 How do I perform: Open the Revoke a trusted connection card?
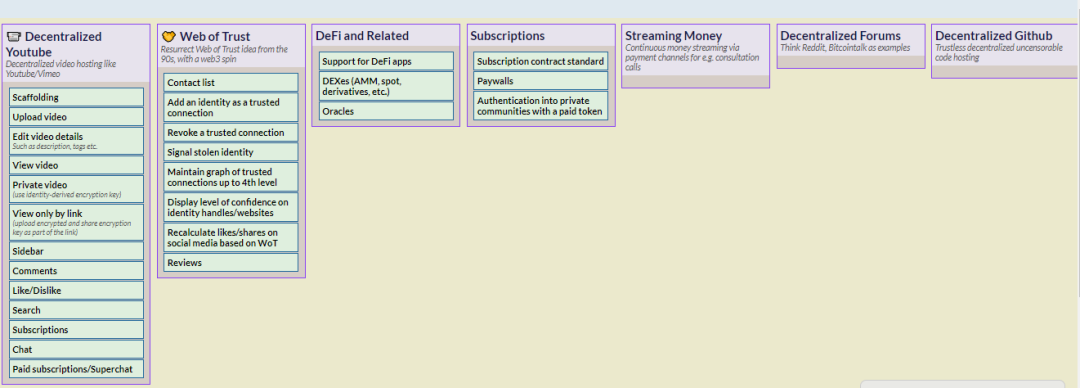tap(231, 132)
